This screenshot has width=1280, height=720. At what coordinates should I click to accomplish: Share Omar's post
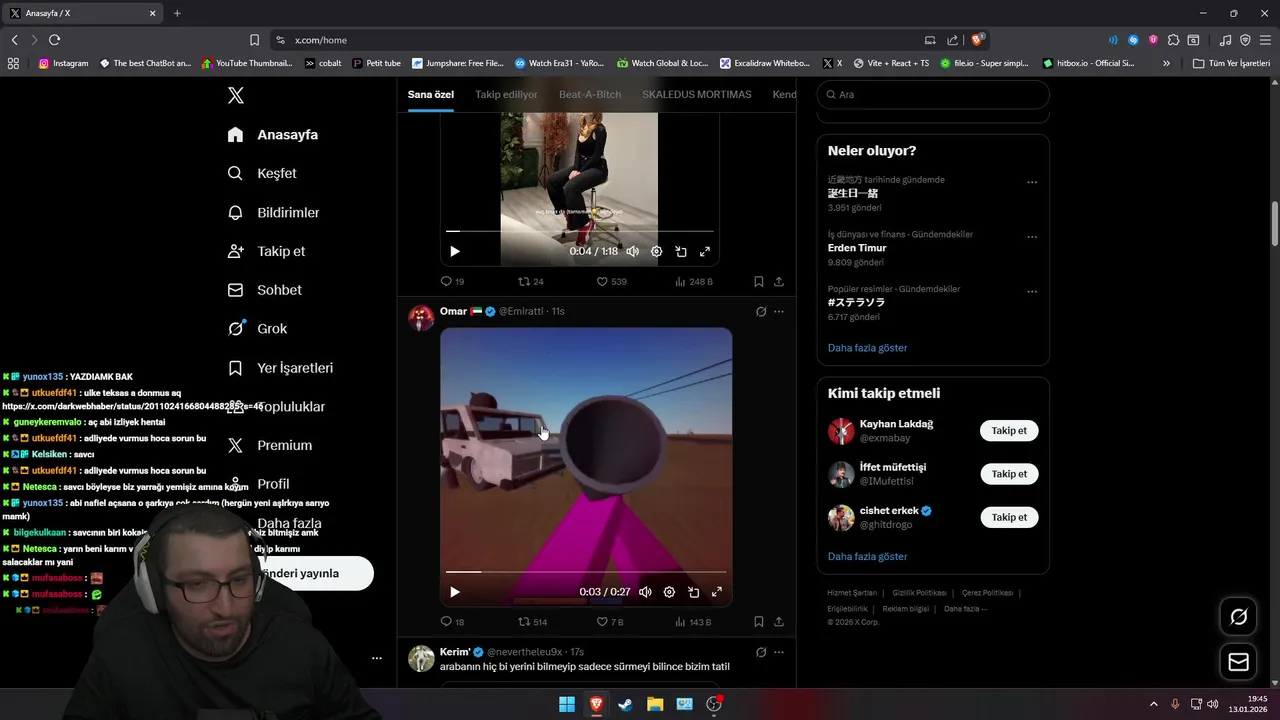click(x=779, y=622)
